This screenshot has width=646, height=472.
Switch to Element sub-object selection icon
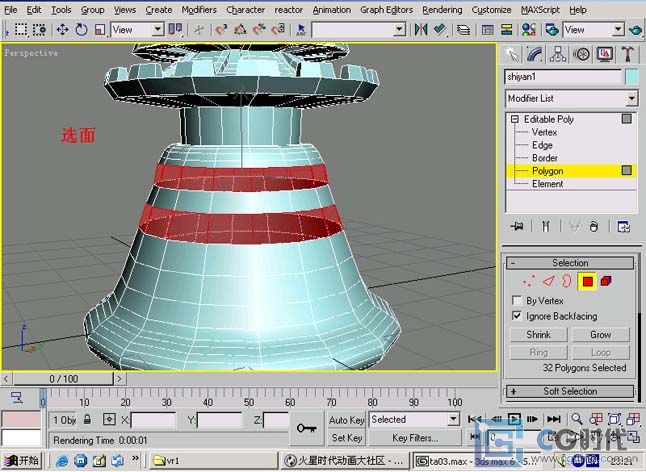click(x=606, y=282)
